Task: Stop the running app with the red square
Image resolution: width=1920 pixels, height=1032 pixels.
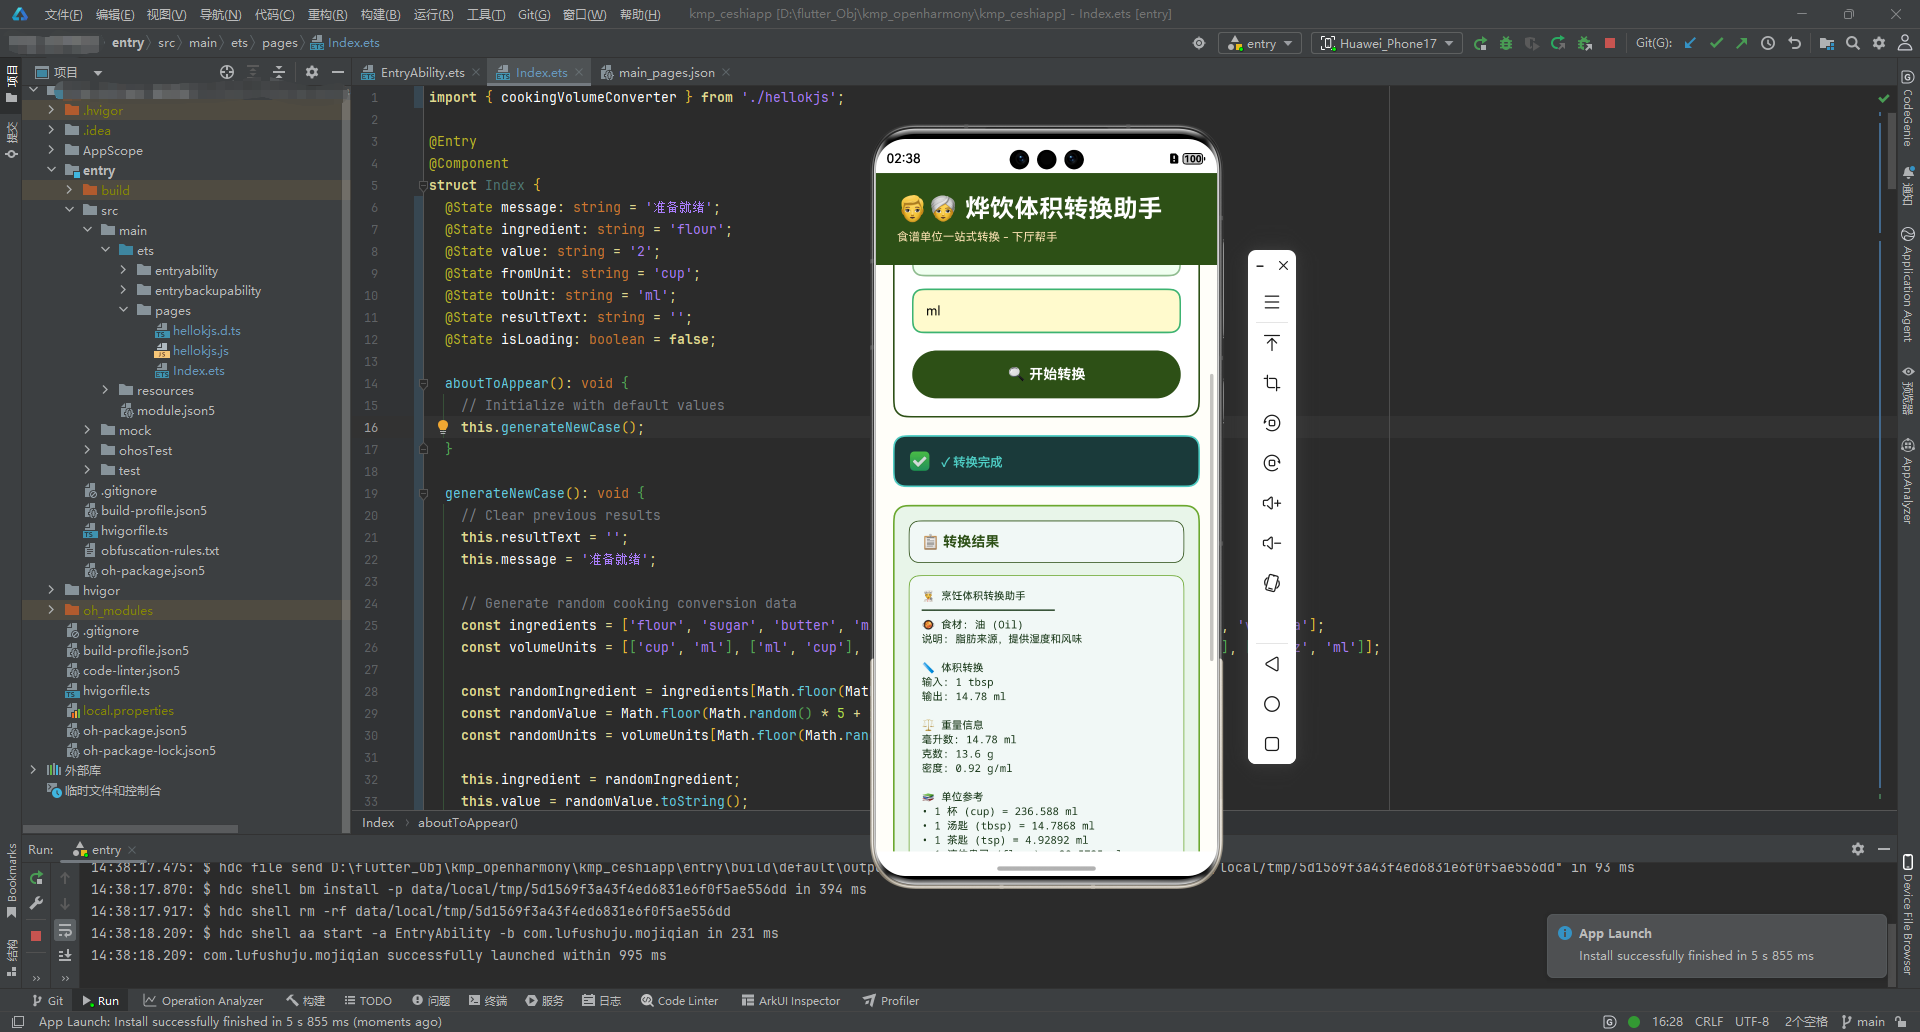Action: tap(1610, 43)
